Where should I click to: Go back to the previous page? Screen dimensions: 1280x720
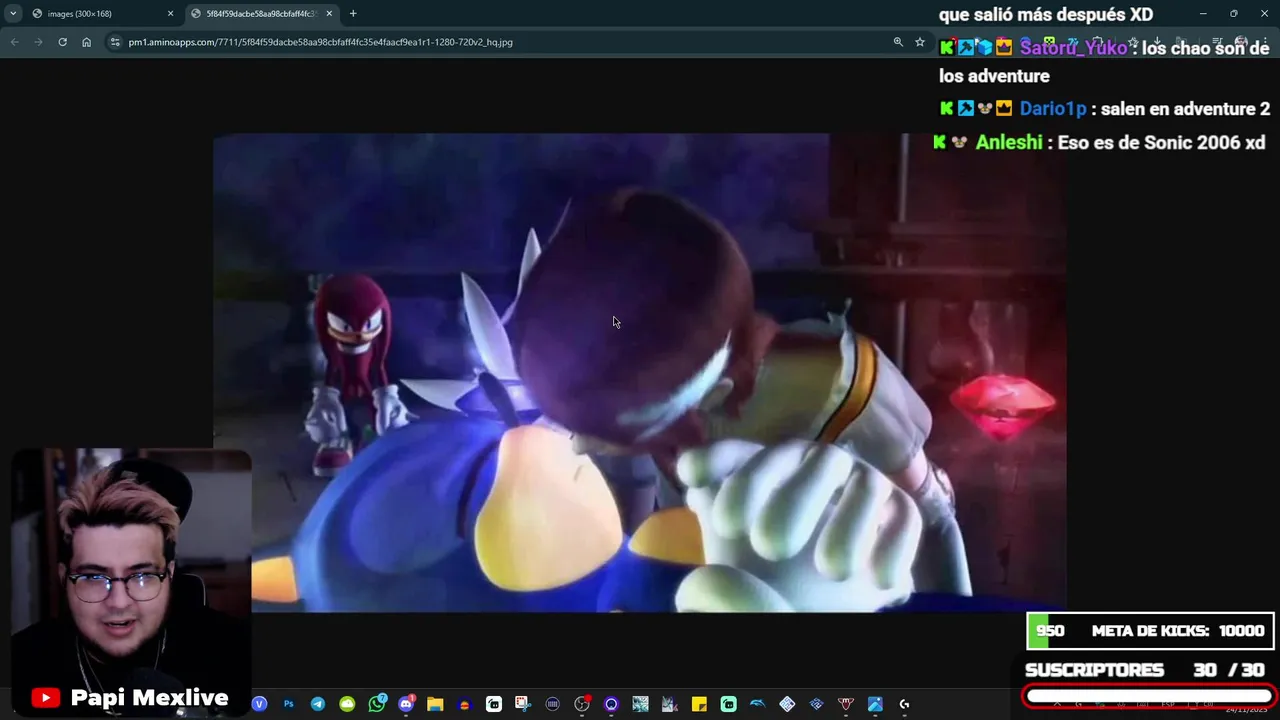tap(14, 42)
